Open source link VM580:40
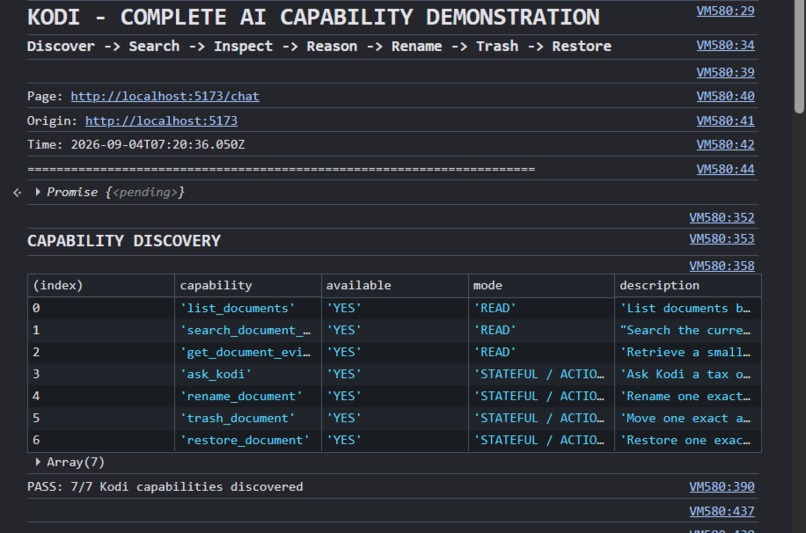The height and width of the screenshot is (533, 806). 725,96
